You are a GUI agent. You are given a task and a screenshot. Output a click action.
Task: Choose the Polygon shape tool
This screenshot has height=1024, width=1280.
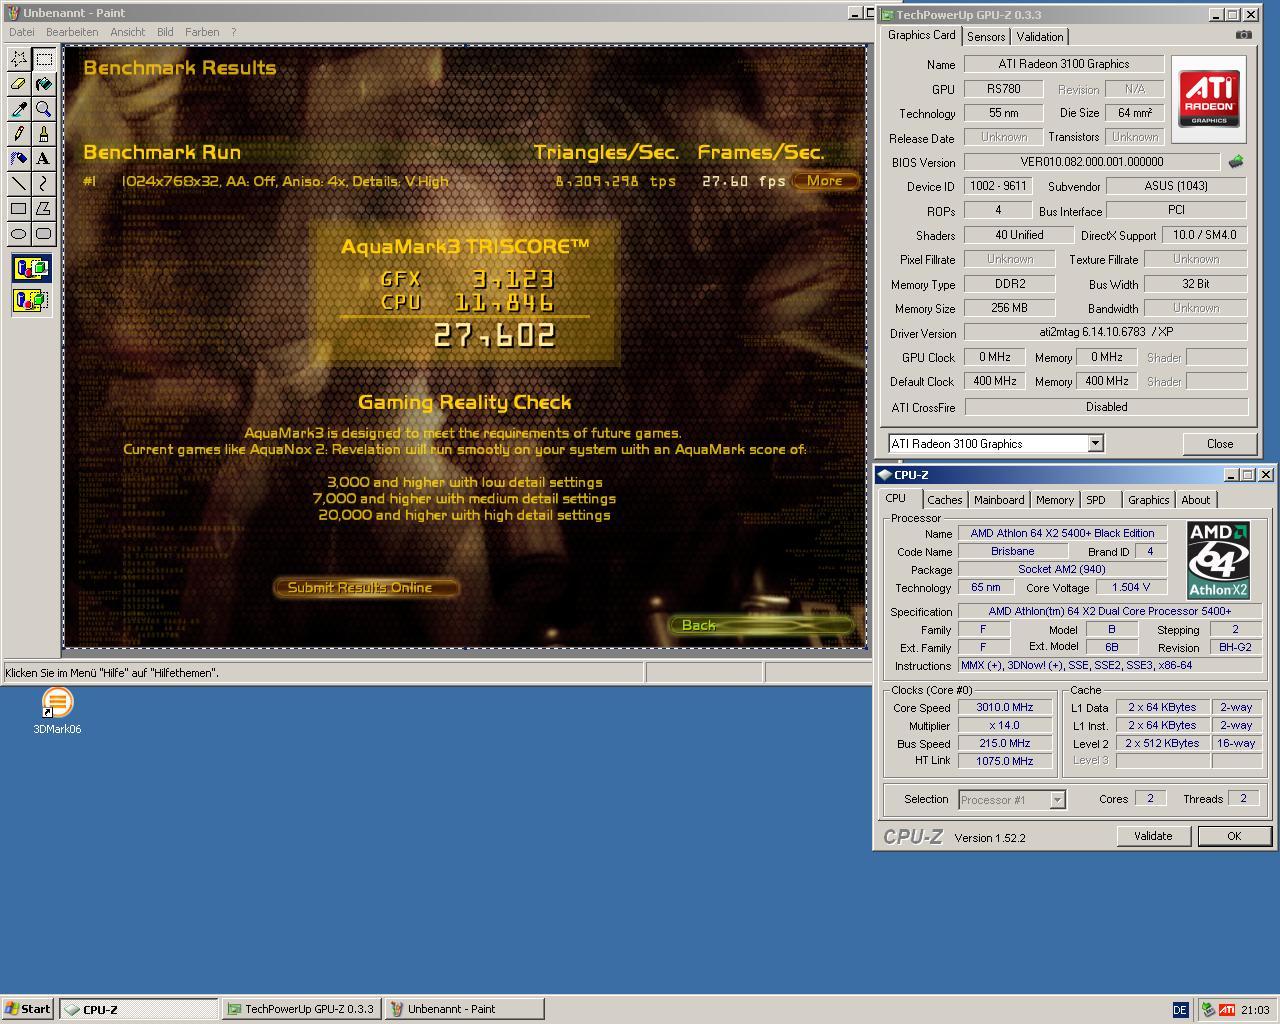point(44,209)
